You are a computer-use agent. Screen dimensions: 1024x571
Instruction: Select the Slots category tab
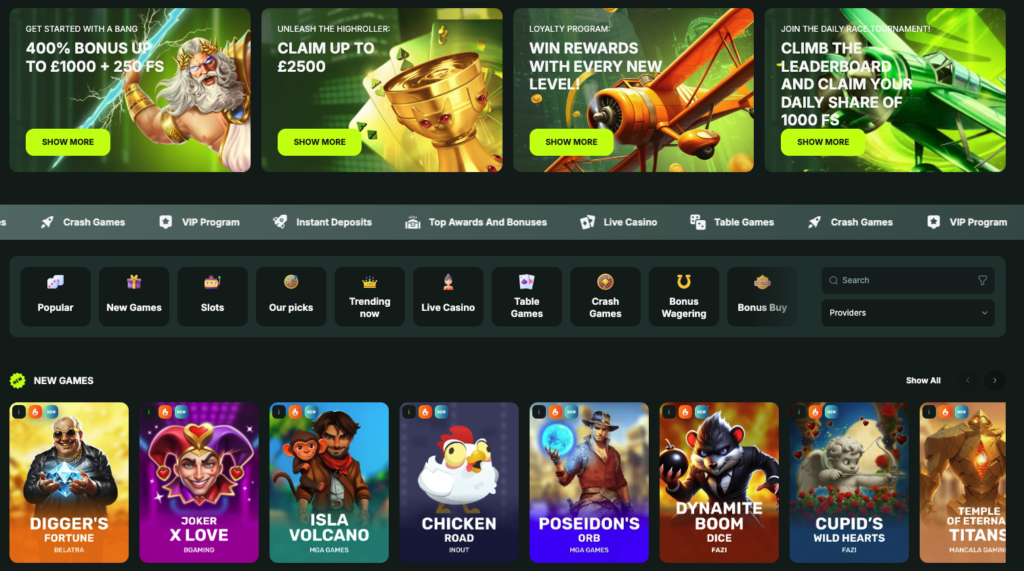tap(212, 297)
